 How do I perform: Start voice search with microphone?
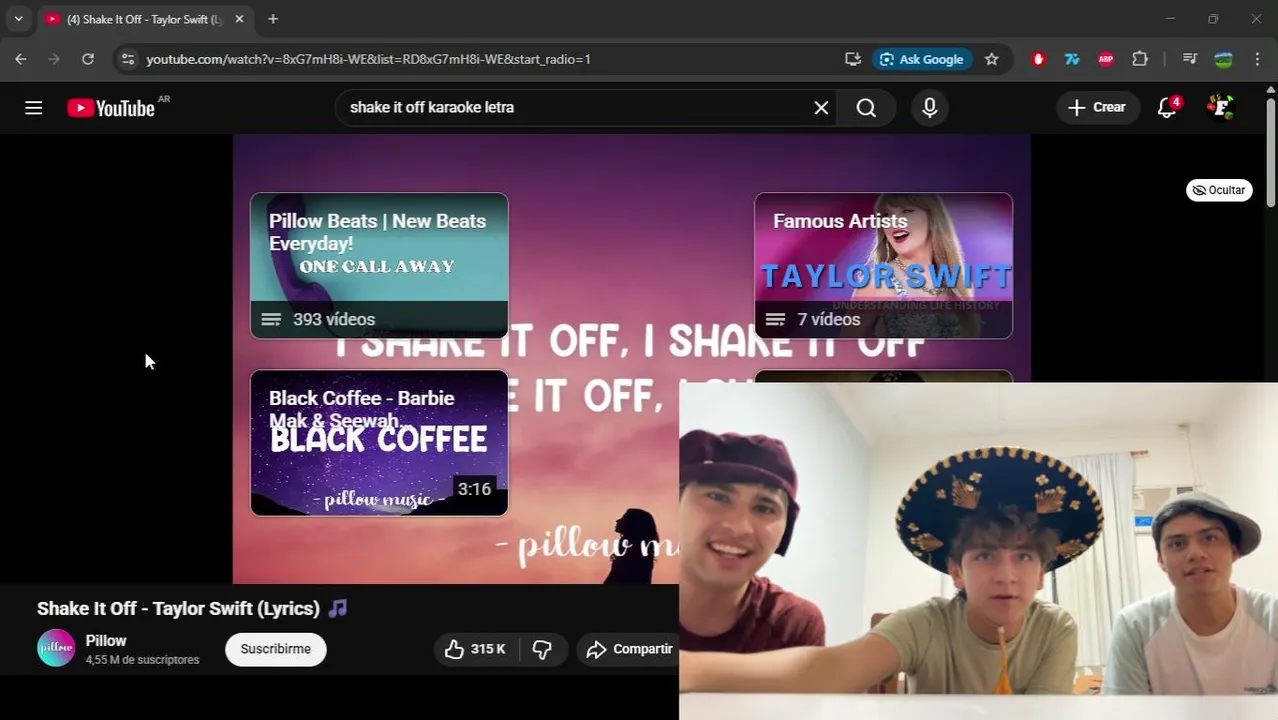pos(930,108)
